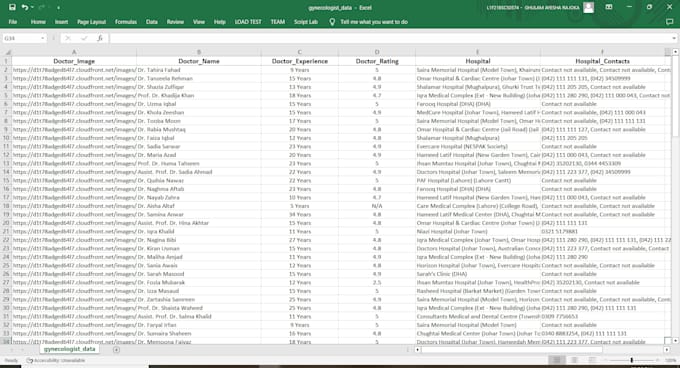Switch to the Home ribbon tab
This screenshot has height=368, width=680.
tap(38, 22)
